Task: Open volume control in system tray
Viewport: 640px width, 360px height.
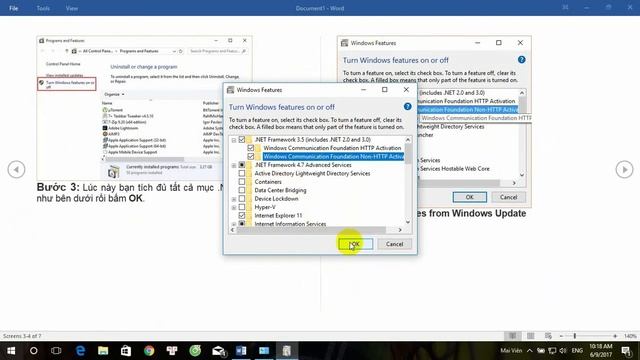Action: (x=563, y=351)
